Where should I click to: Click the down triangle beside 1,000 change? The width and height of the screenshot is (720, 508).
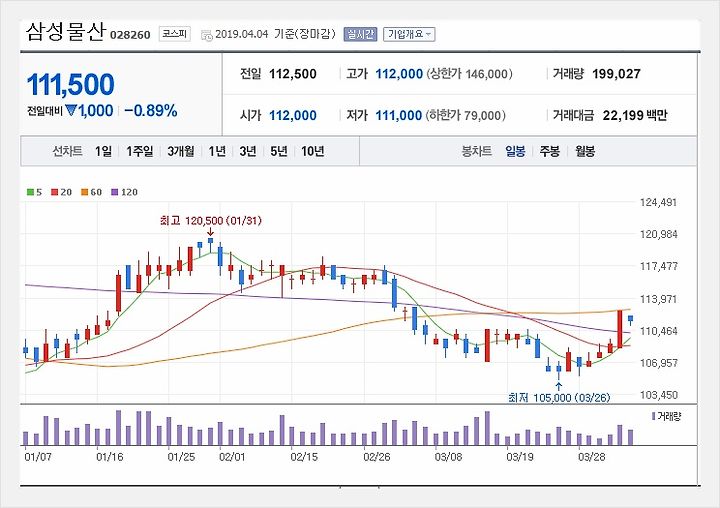tap(71, 110)
